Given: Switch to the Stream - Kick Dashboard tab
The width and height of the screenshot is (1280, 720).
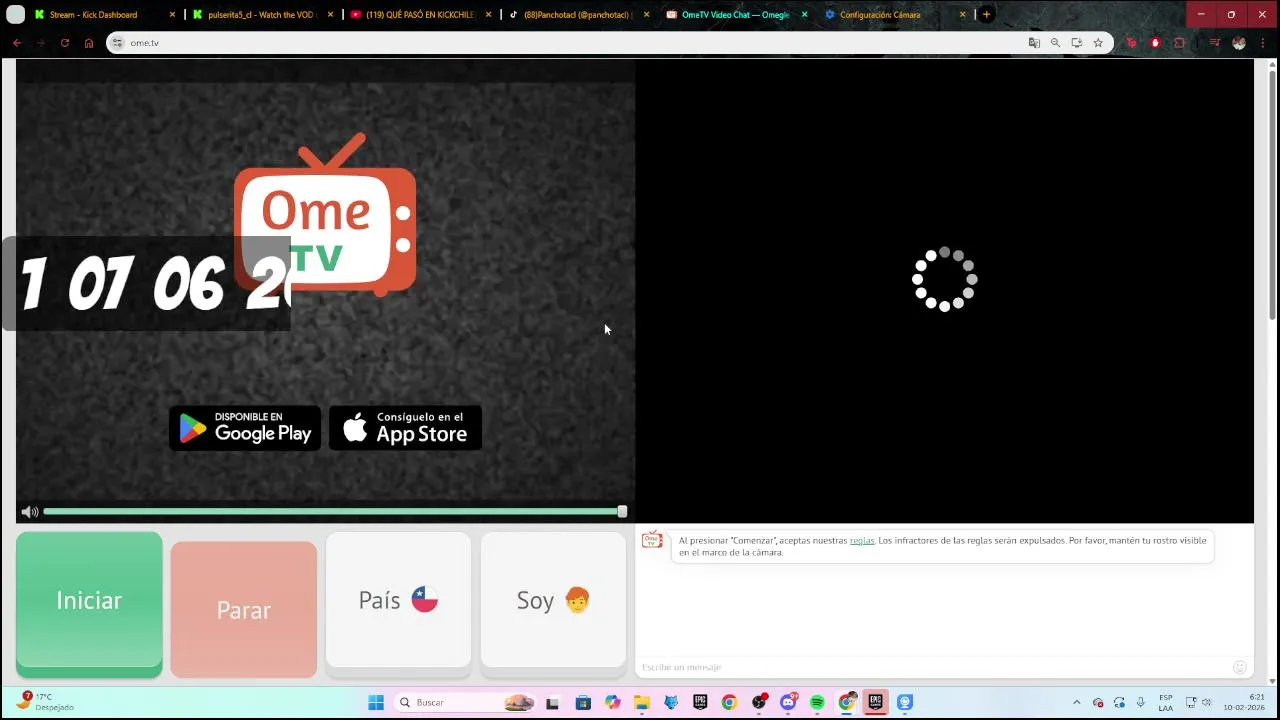Looking at the screenshot, I should (93, 15).
